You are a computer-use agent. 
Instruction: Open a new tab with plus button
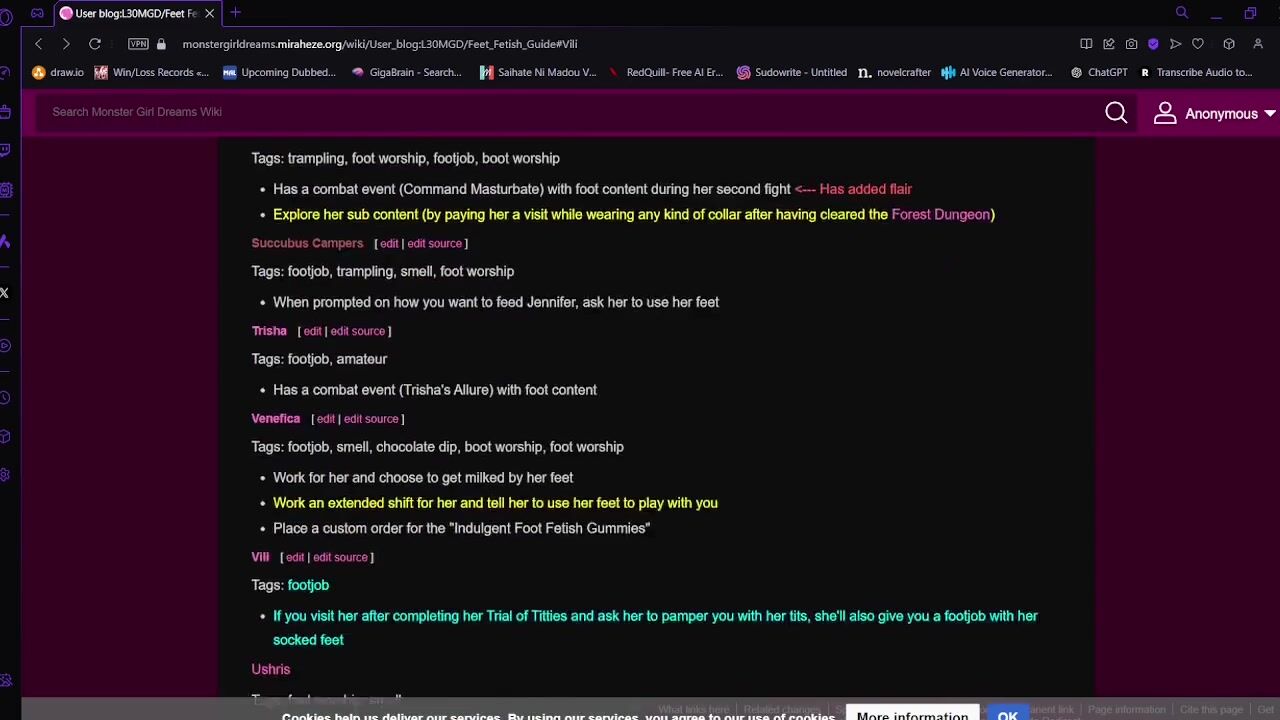(x=235, y=13)
